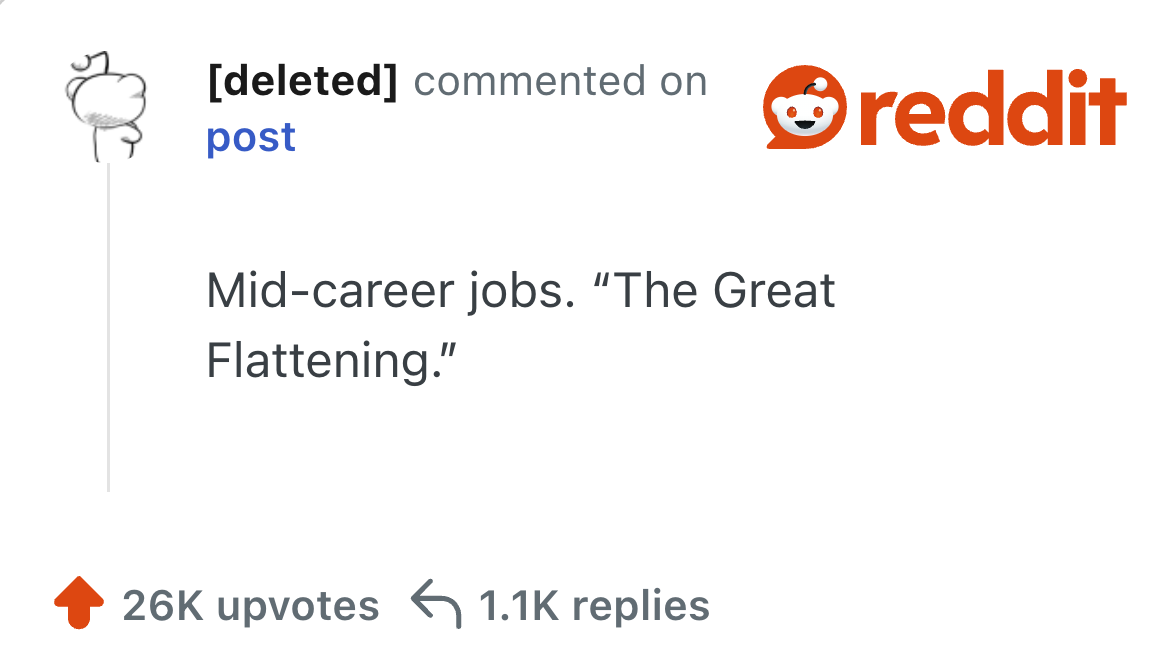Image resolution: width=1173 pixels, height=650 pixels.
Task: Open the "1.1K replies" thread
Action: pos(594,606)
